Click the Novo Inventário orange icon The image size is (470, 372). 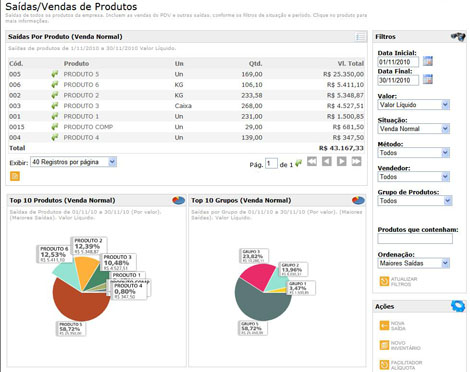coord(384,345)
